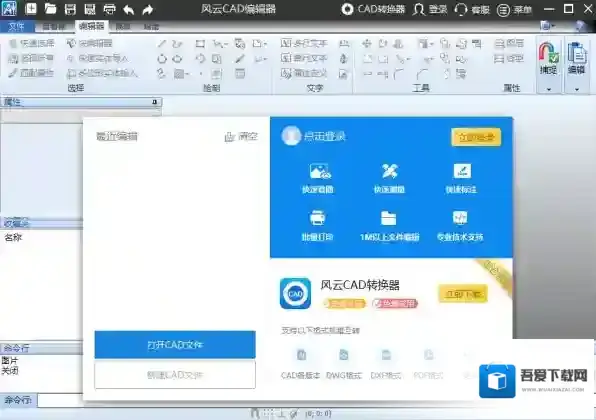Click the 单行文本 text tool

304,58
